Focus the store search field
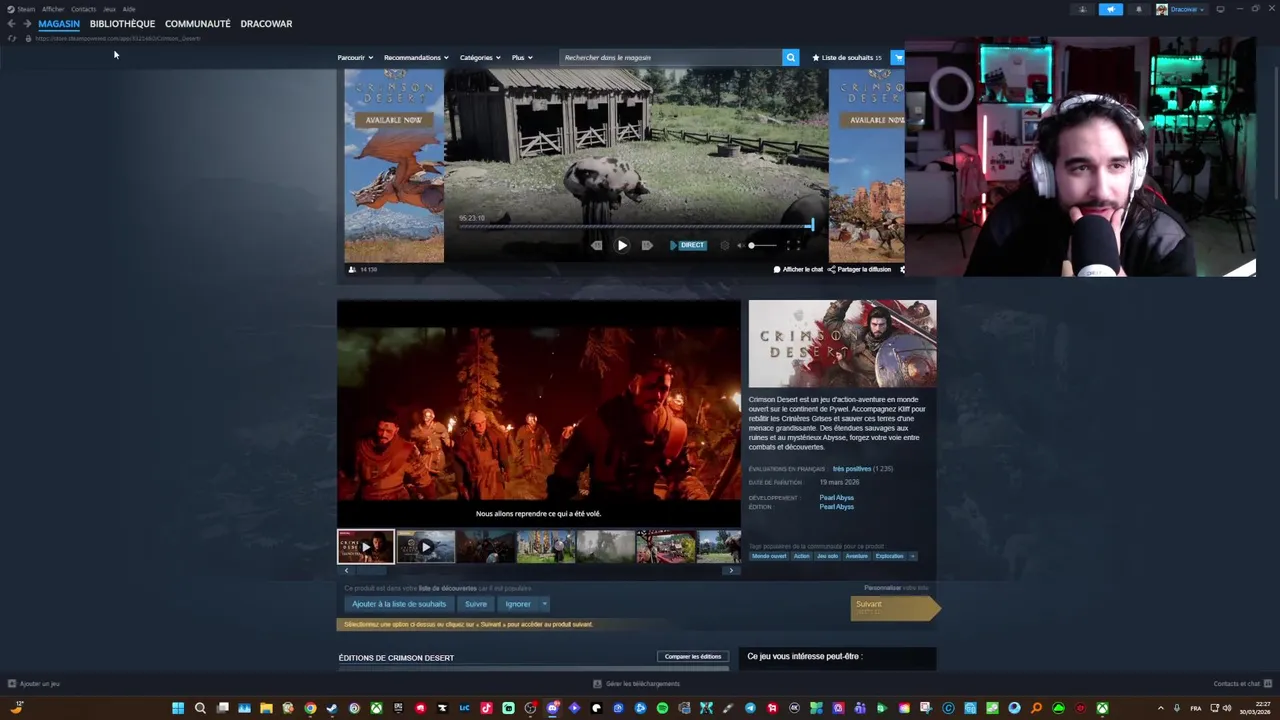The image size is (1280, 720). 670,57
